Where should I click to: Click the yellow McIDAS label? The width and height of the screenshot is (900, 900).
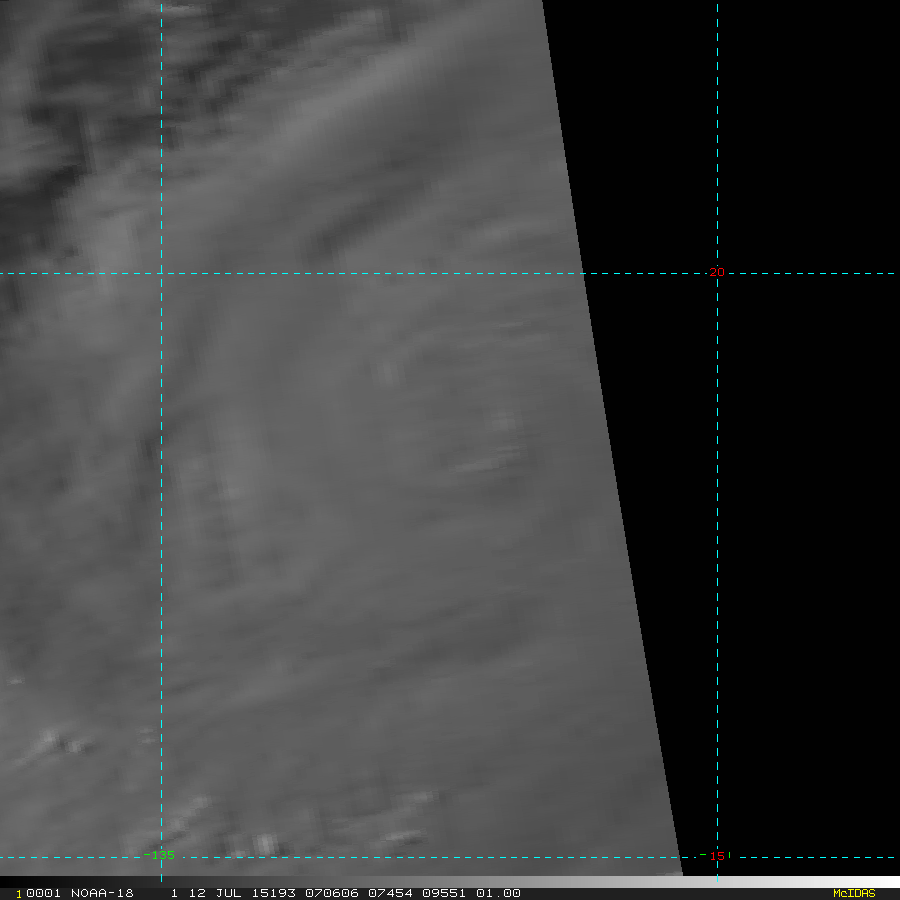tap(853, 893)
